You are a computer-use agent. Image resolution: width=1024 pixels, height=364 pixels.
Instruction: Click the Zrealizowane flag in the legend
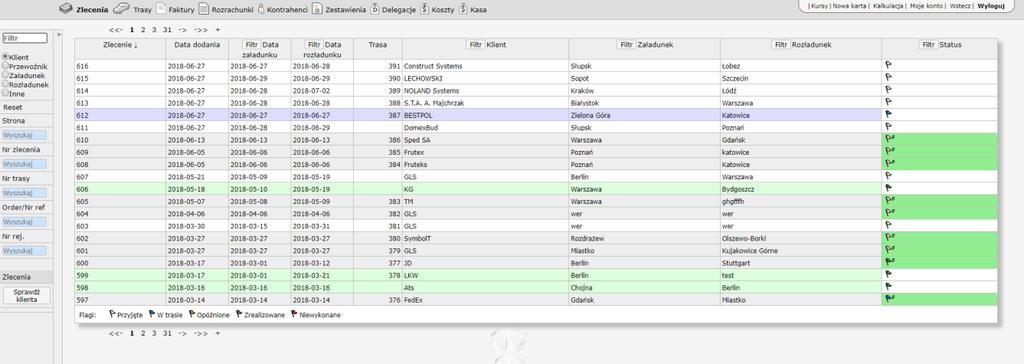point(239,314)
